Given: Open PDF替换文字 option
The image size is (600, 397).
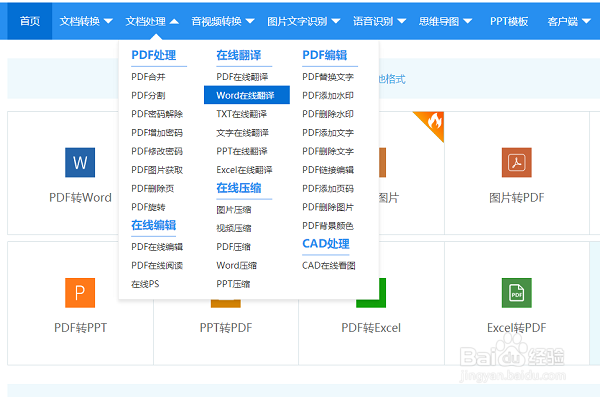Looking at the screenshot, I should tap(328, 77).
